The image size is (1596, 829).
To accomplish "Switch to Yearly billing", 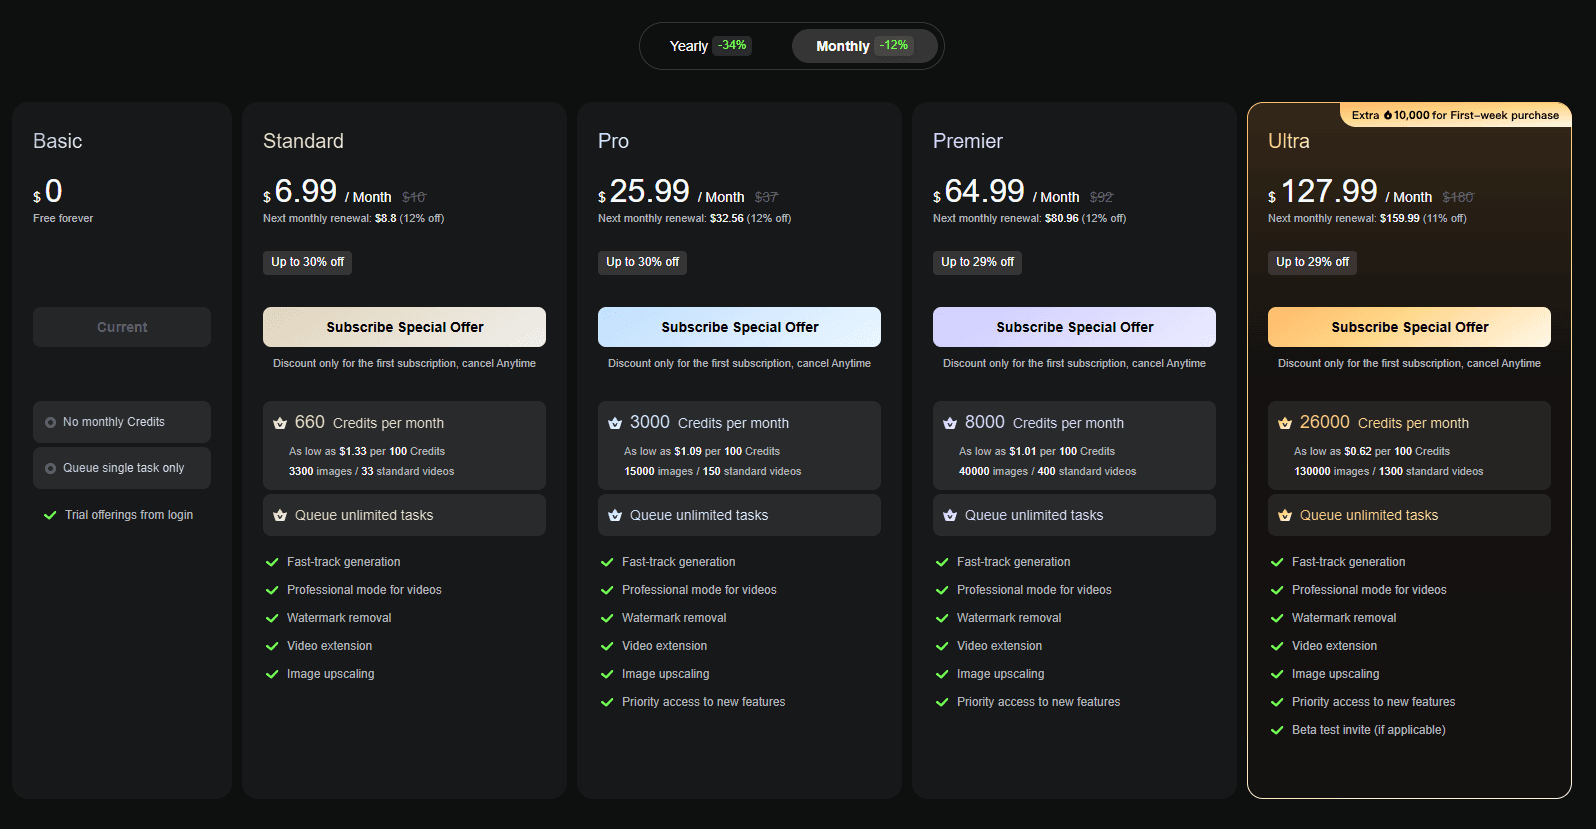I will click(x=709, y=46).
